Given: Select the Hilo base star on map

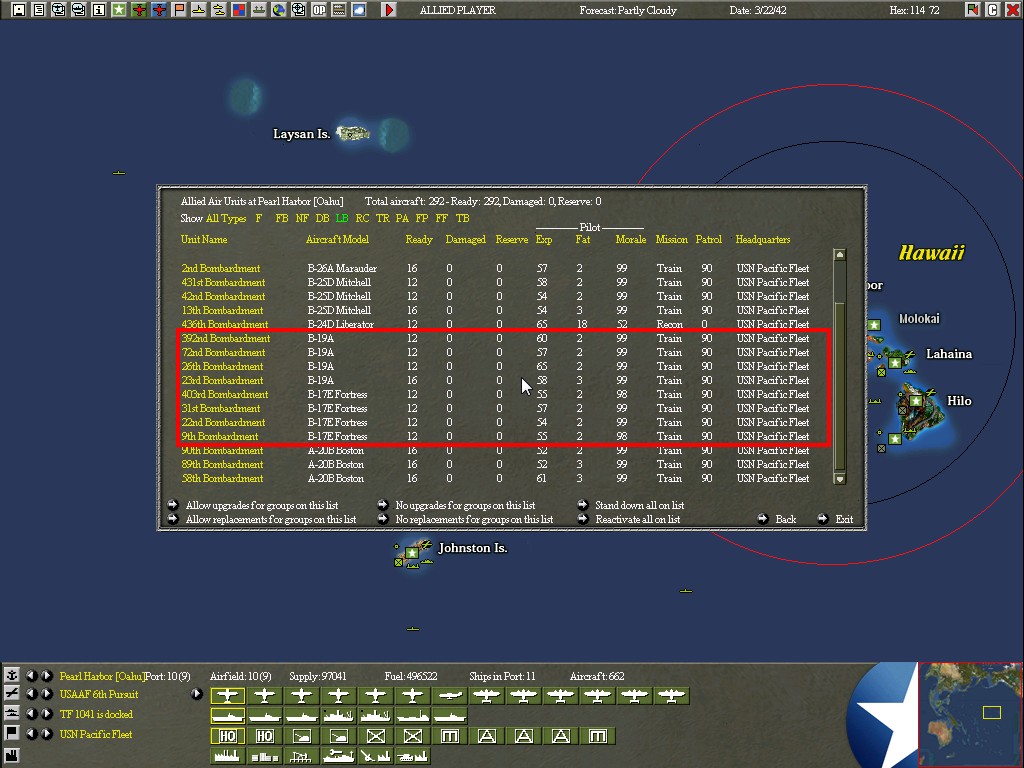Looking at the screenshot, I should (x=916, y=400).
